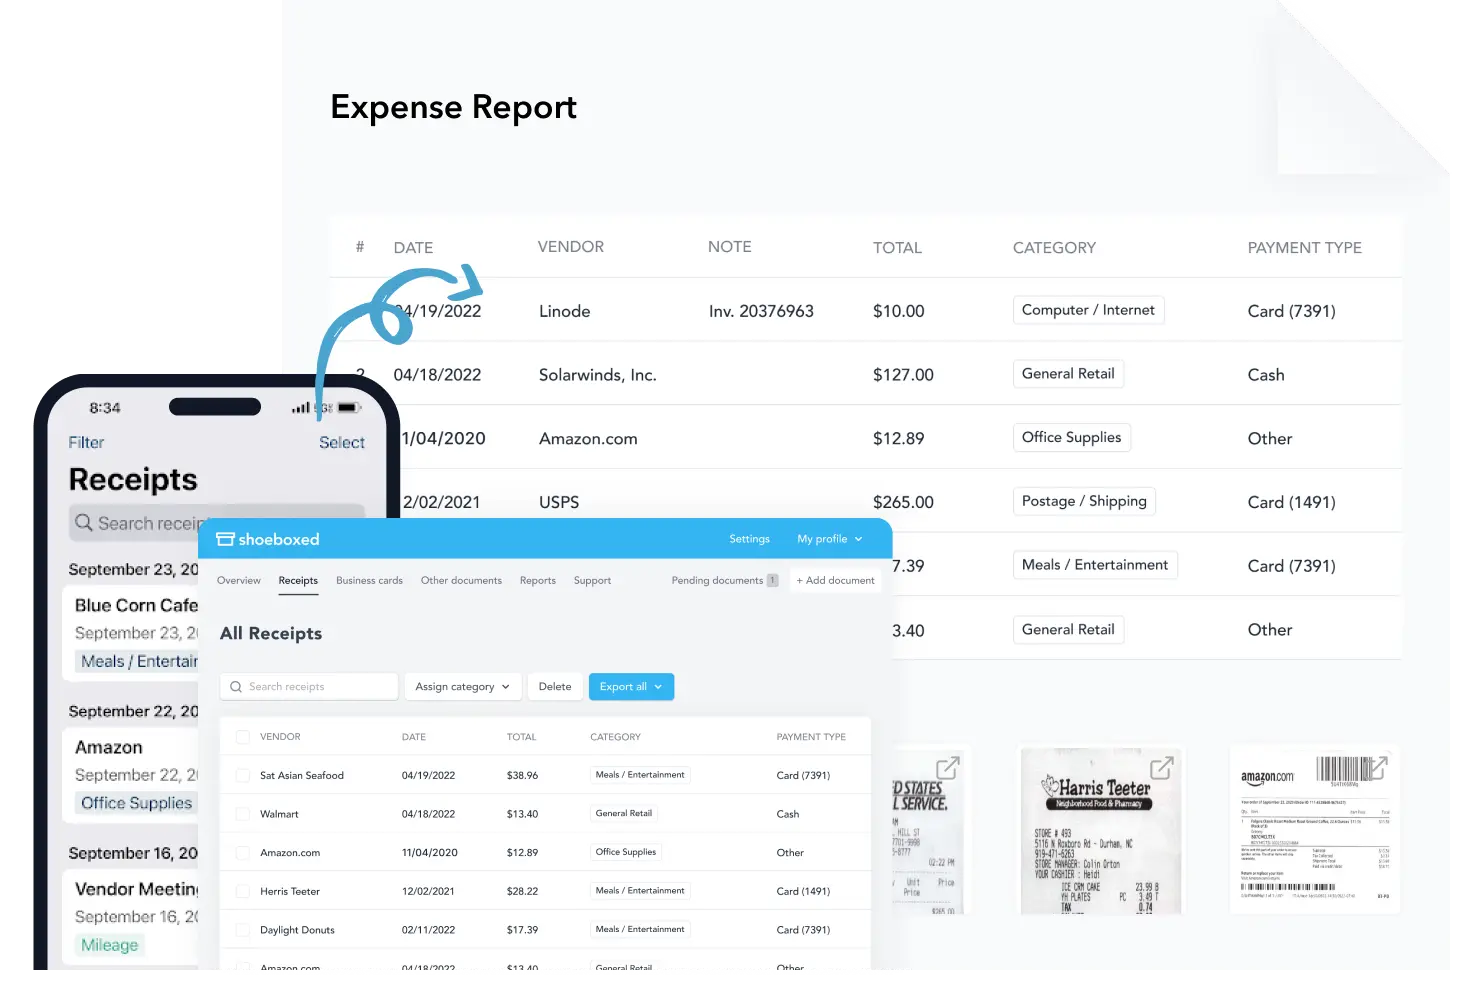Open the Other documents tab
This screenshot has height=986, width=1482.
(461, 581)
